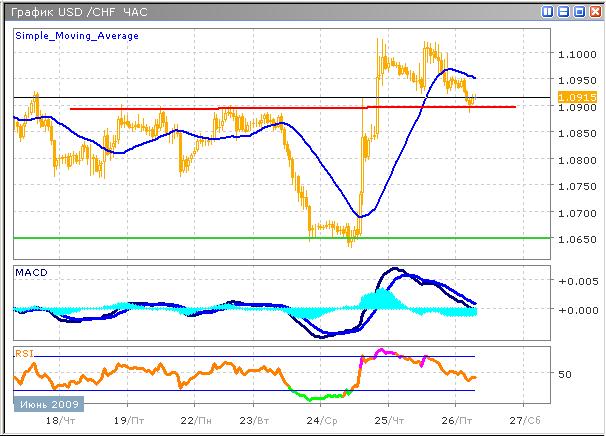Click the MACD panel label
606x436 pixels.
[x=30, y=272]
